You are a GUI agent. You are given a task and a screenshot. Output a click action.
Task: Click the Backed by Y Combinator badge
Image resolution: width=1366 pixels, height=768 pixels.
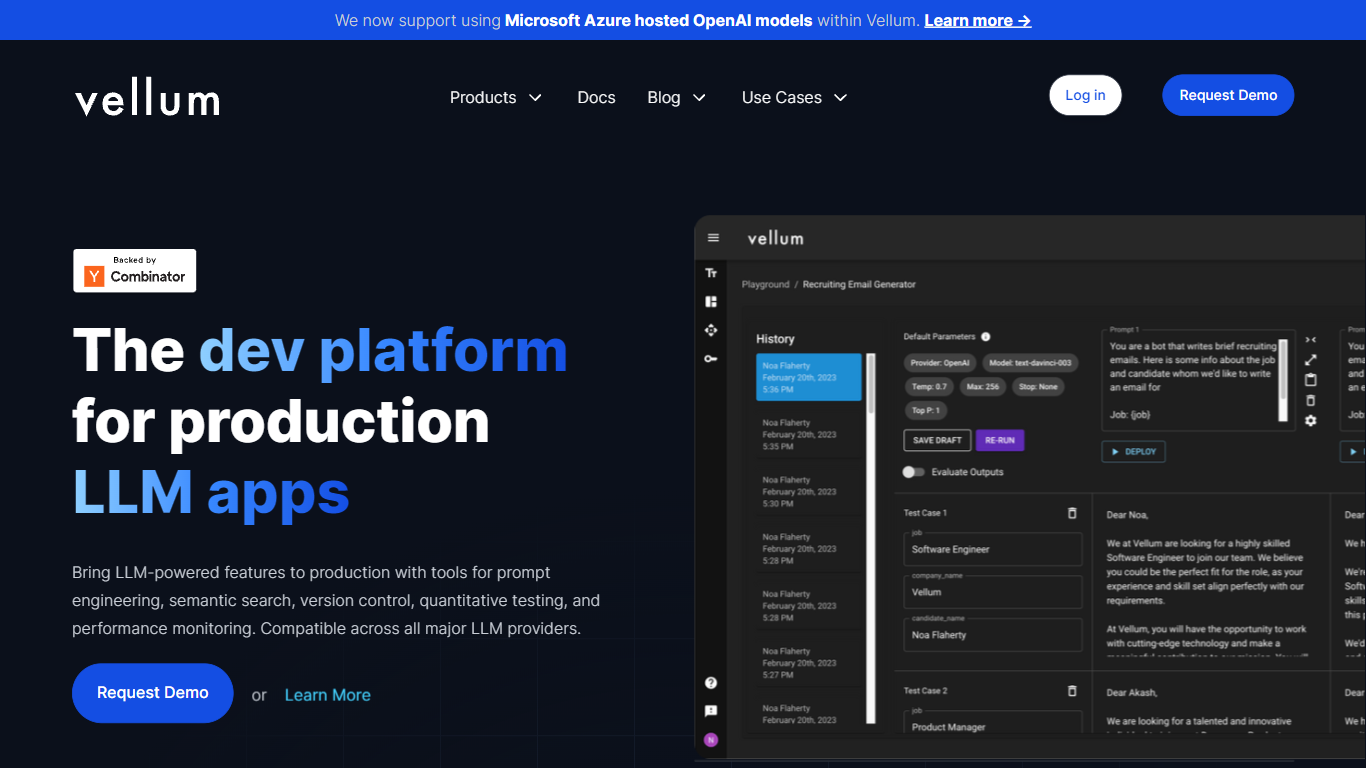tap(135, 271)
